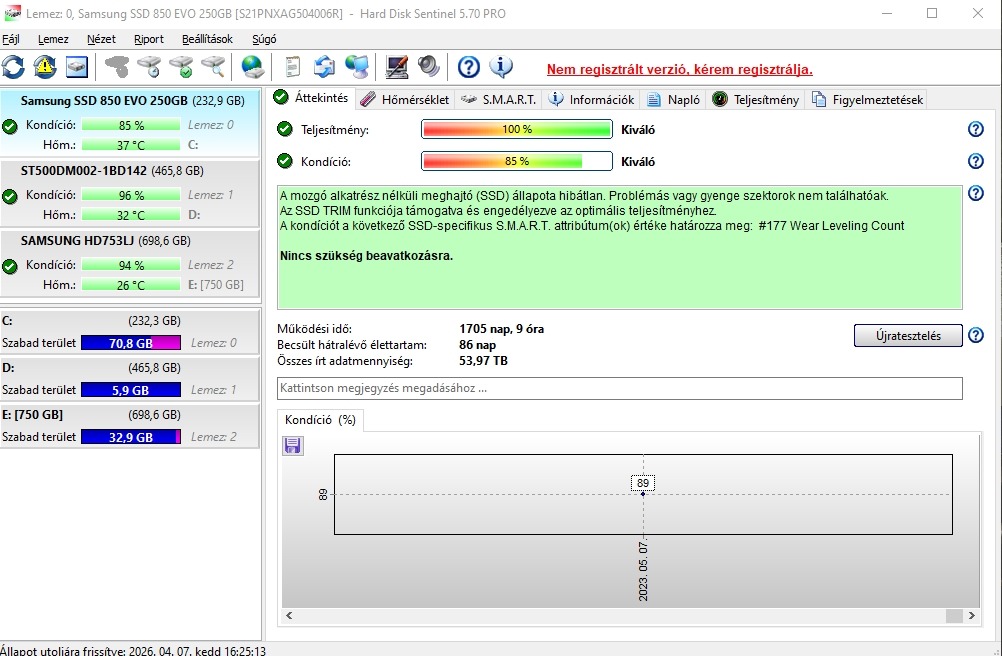
Task: Click the 32,9 GB free space bar
Action: click(131, 437)
